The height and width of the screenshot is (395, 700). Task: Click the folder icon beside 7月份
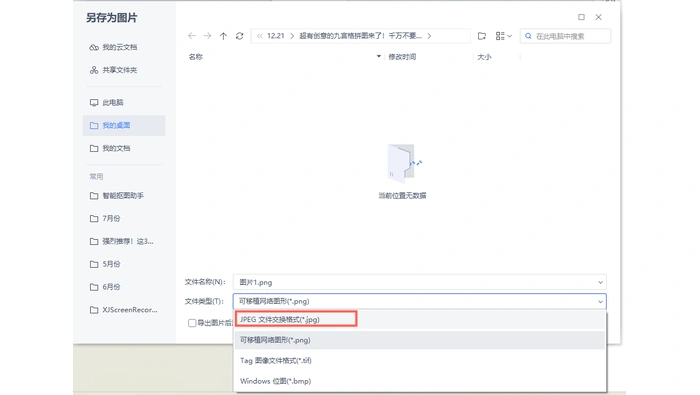[x=94, y=218]
